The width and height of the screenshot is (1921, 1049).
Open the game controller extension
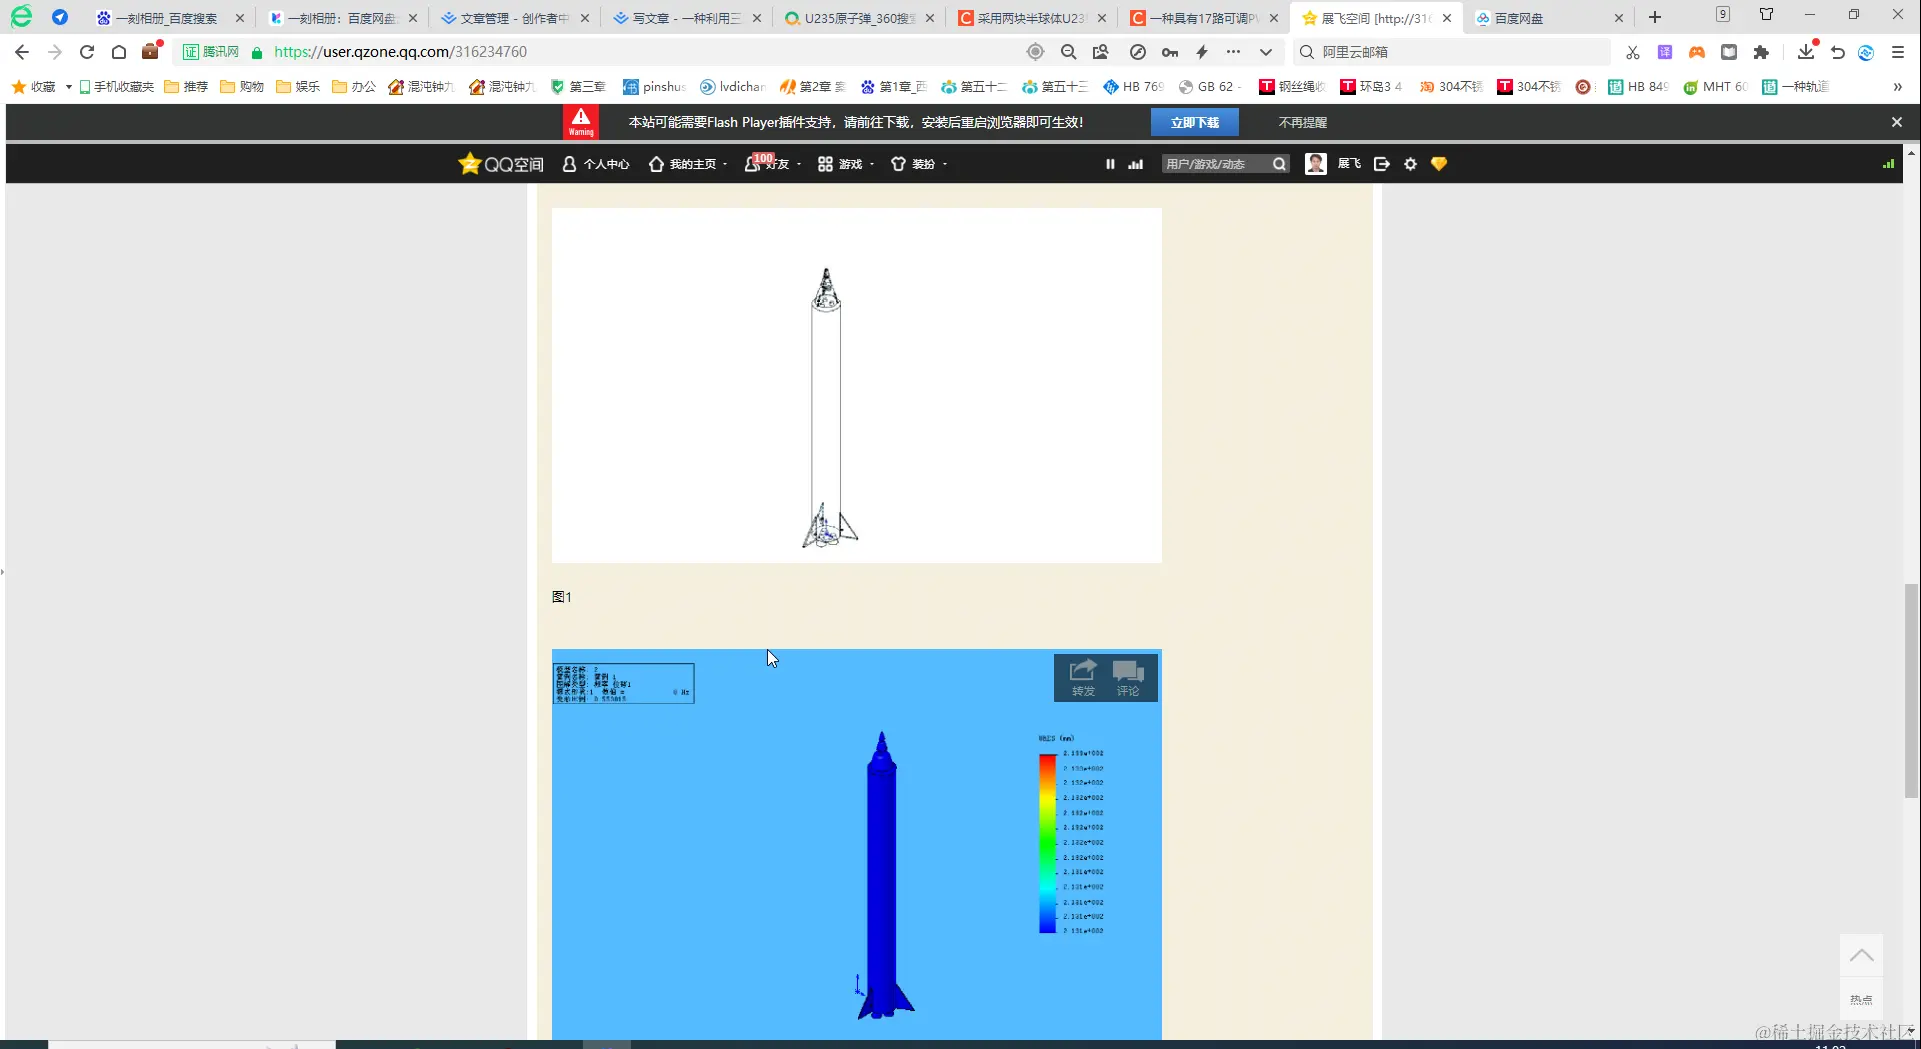(1697, 52)
